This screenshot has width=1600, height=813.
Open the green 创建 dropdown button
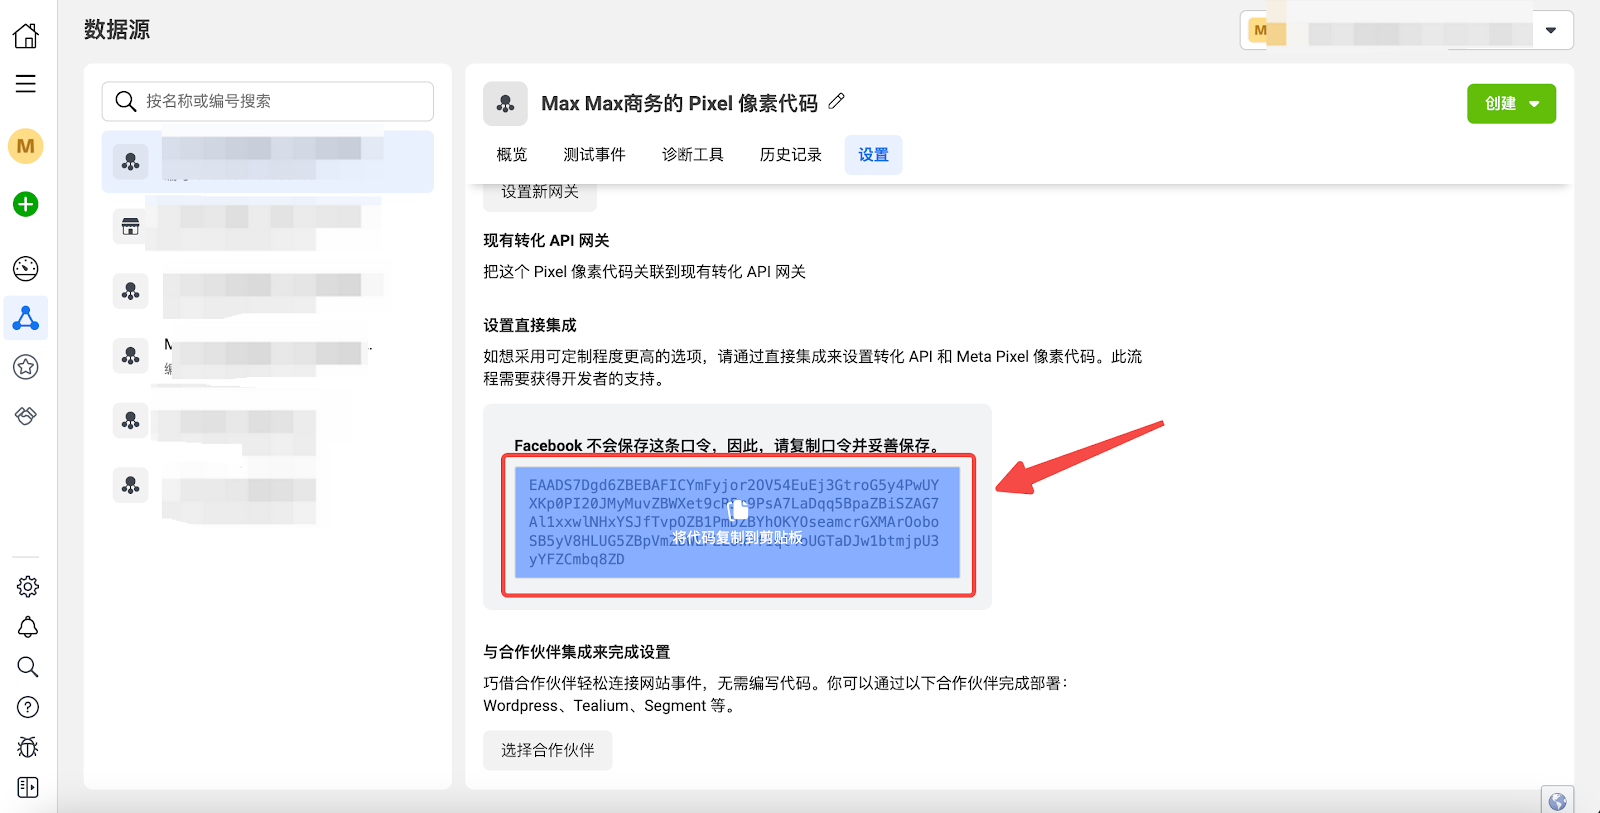pos(1511,104)
